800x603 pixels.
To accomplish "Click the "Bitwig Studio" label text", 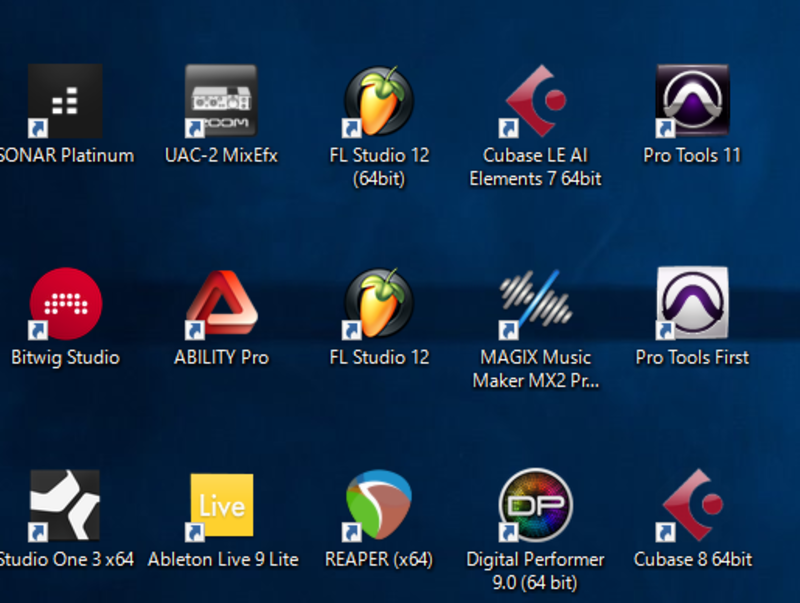I will coord(65,358).
